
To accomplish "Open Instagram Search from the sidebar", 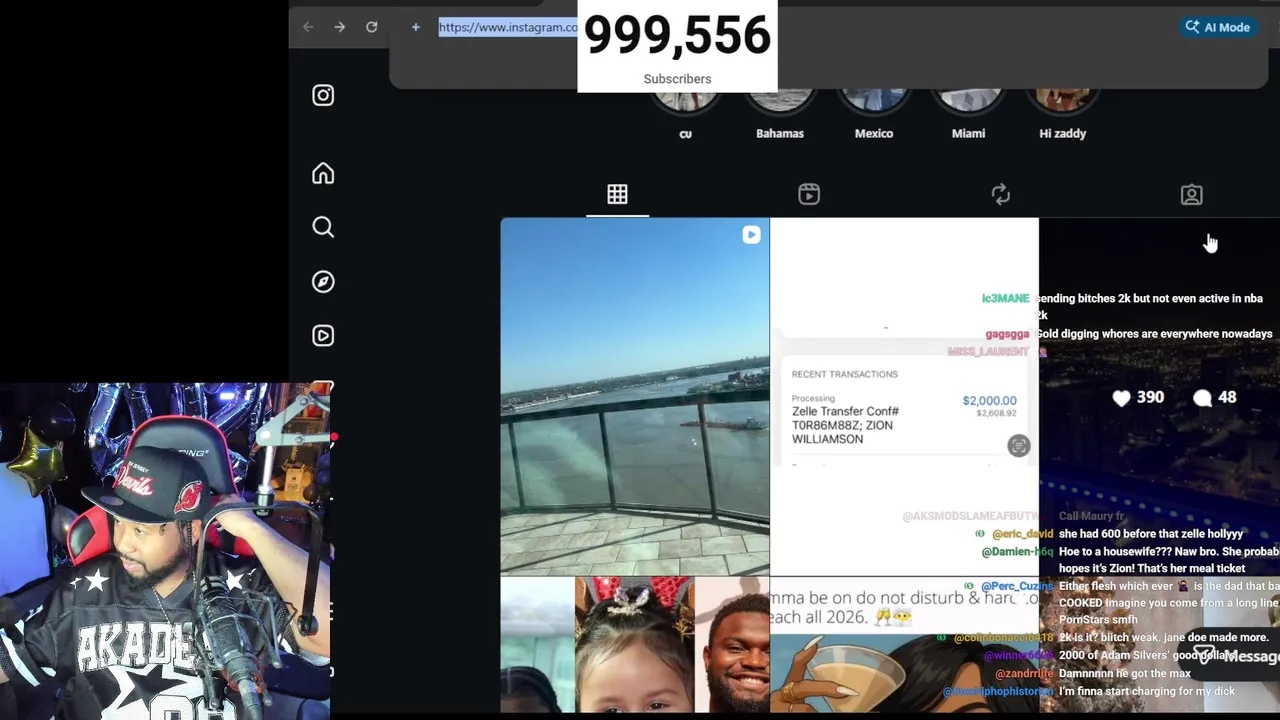I will [323, 228].
